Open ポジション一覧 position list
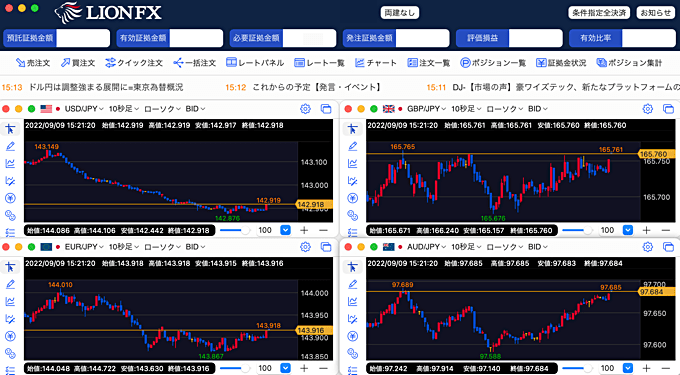Viewport: 680px width, 375px height. coord(493,63)
